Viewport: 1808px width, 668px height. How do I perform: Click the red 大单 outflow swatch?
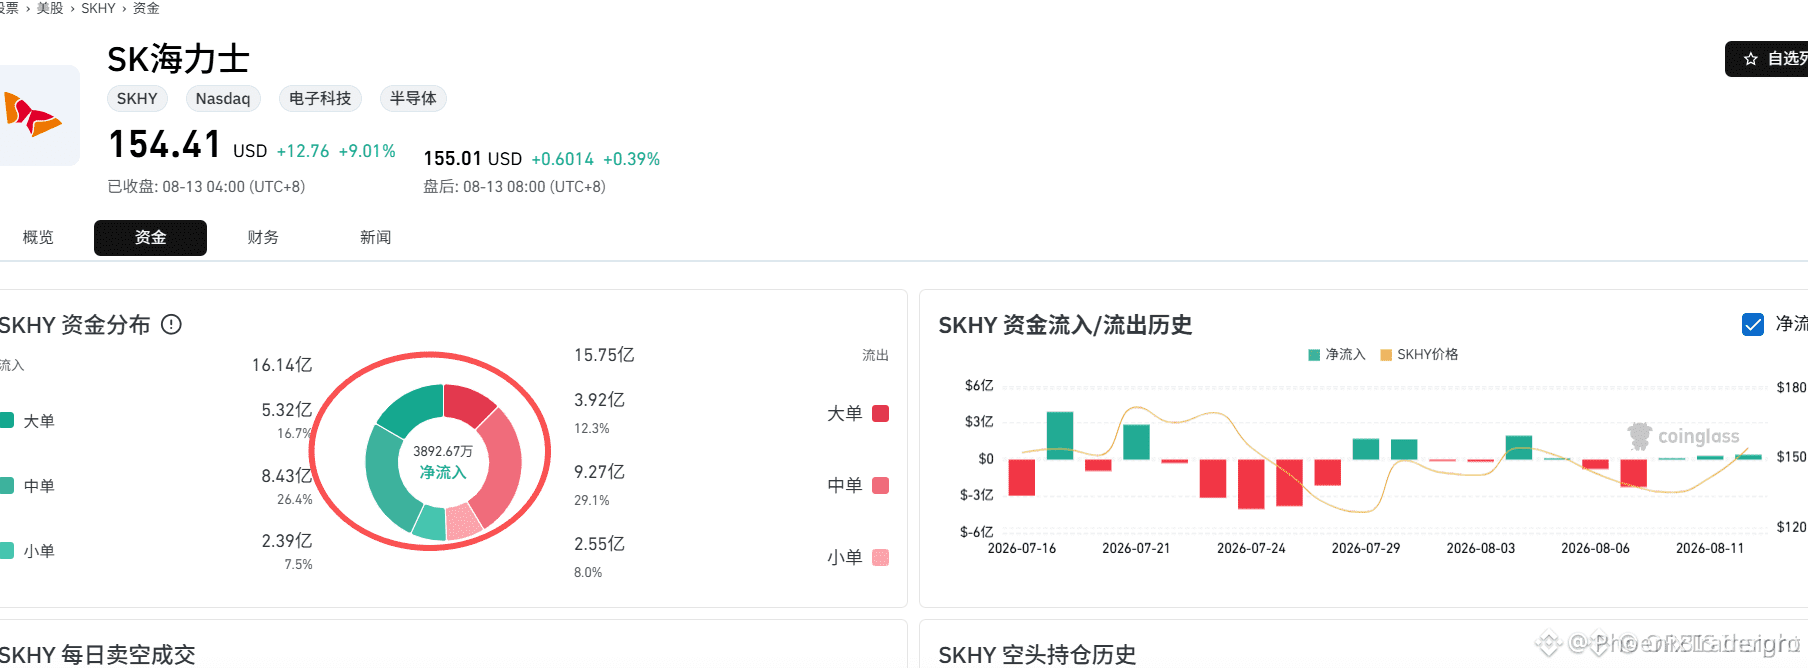[881, 413]
